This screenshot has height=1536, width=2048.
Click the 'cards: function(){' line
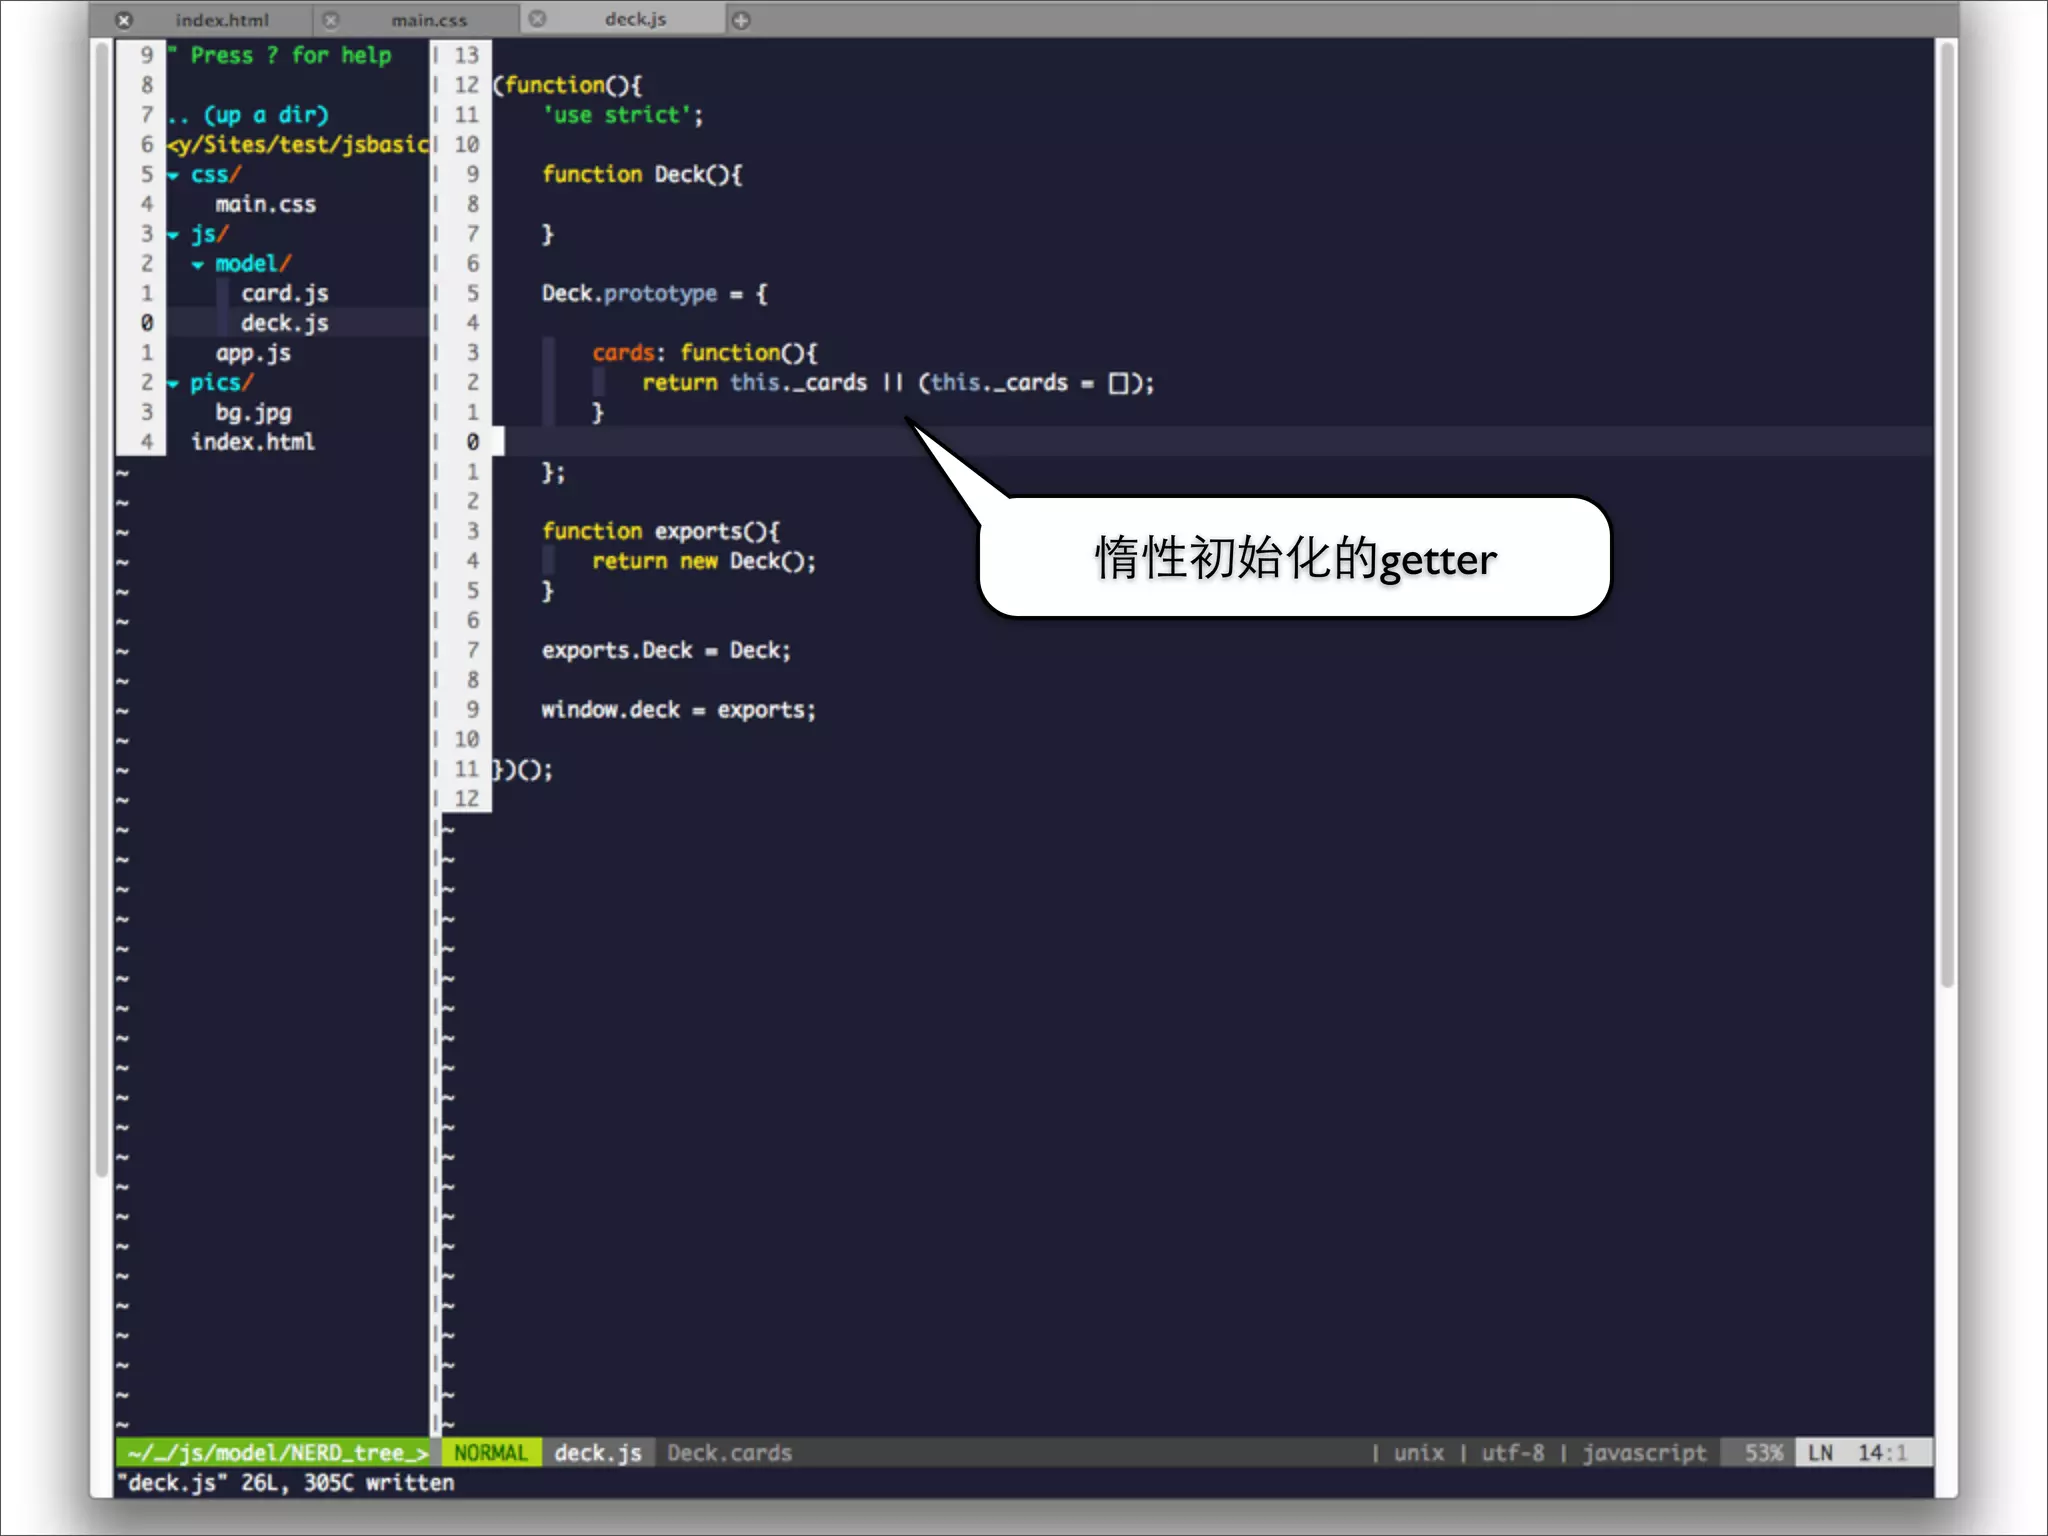click(x=704, y=353)
